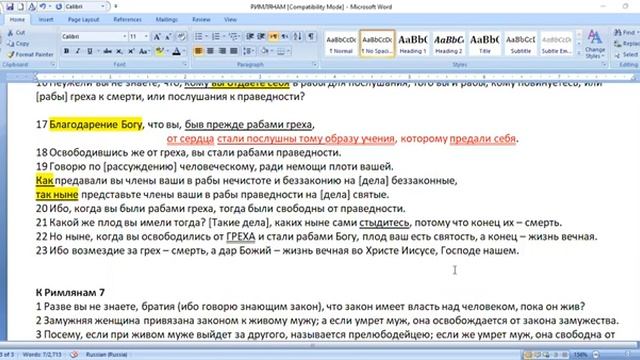640x360 pixels.
Task: Open the Clipboard pane launcher
Action: pyautogui.click(x=53, y=64)
